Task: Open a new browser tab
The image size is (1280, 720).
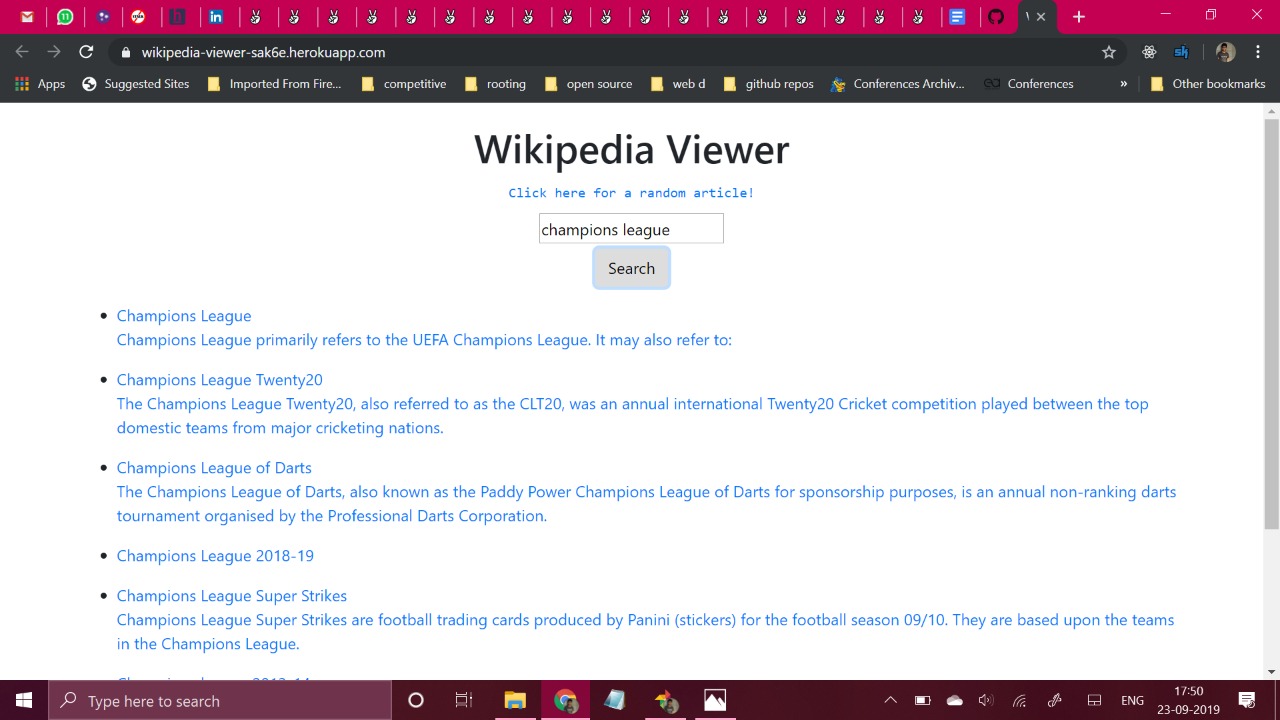Action: pos(1078,17)
